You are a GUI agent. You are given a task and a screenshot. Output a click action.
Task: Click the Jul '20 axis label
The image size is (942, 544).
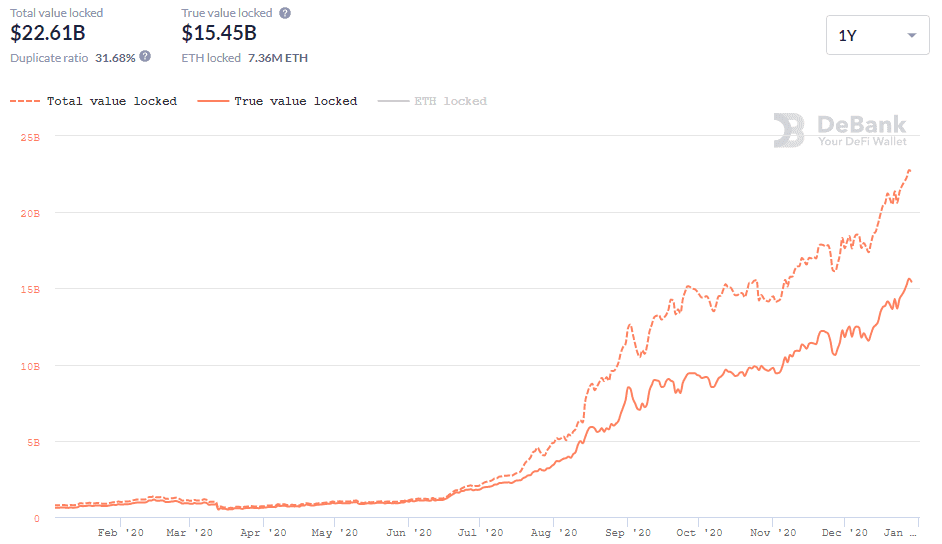(x=481, y=533)
